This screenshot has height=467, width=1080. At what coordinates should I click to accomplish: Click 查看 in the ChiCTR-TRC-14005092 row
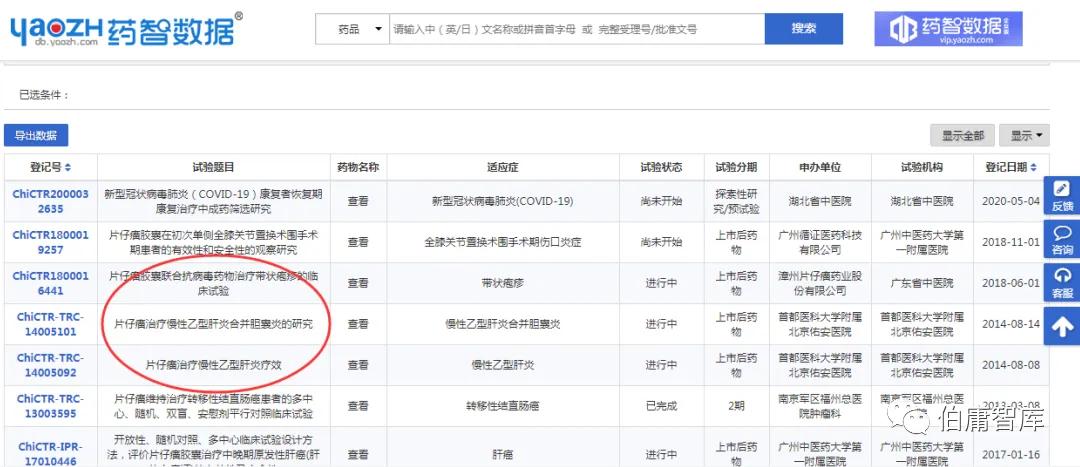pos(358,365)
